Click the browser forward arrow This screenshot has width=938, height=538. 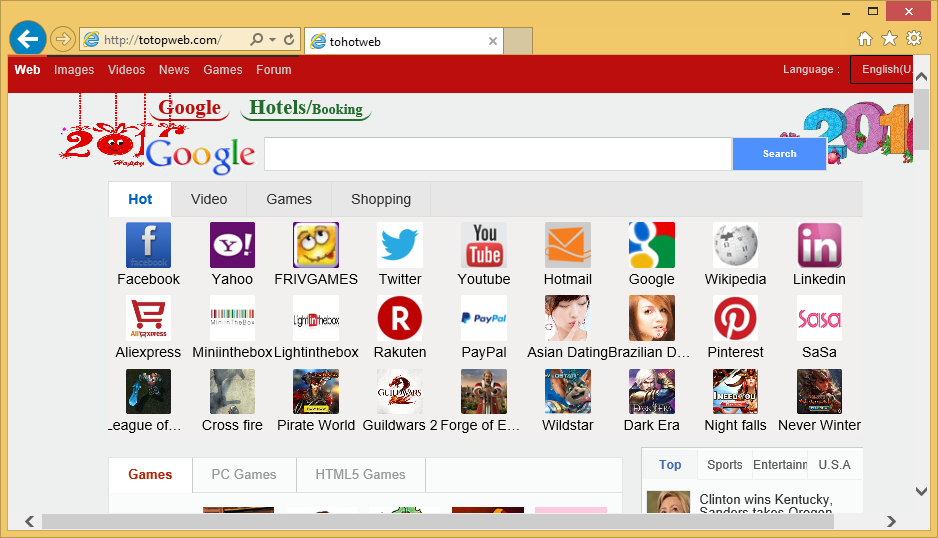[x=62, y=39]
